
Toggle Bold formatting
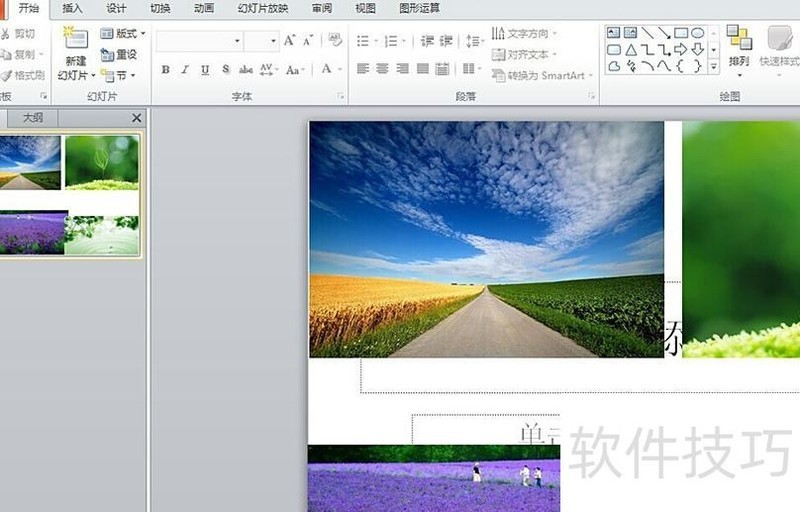[x=165, y=70]
